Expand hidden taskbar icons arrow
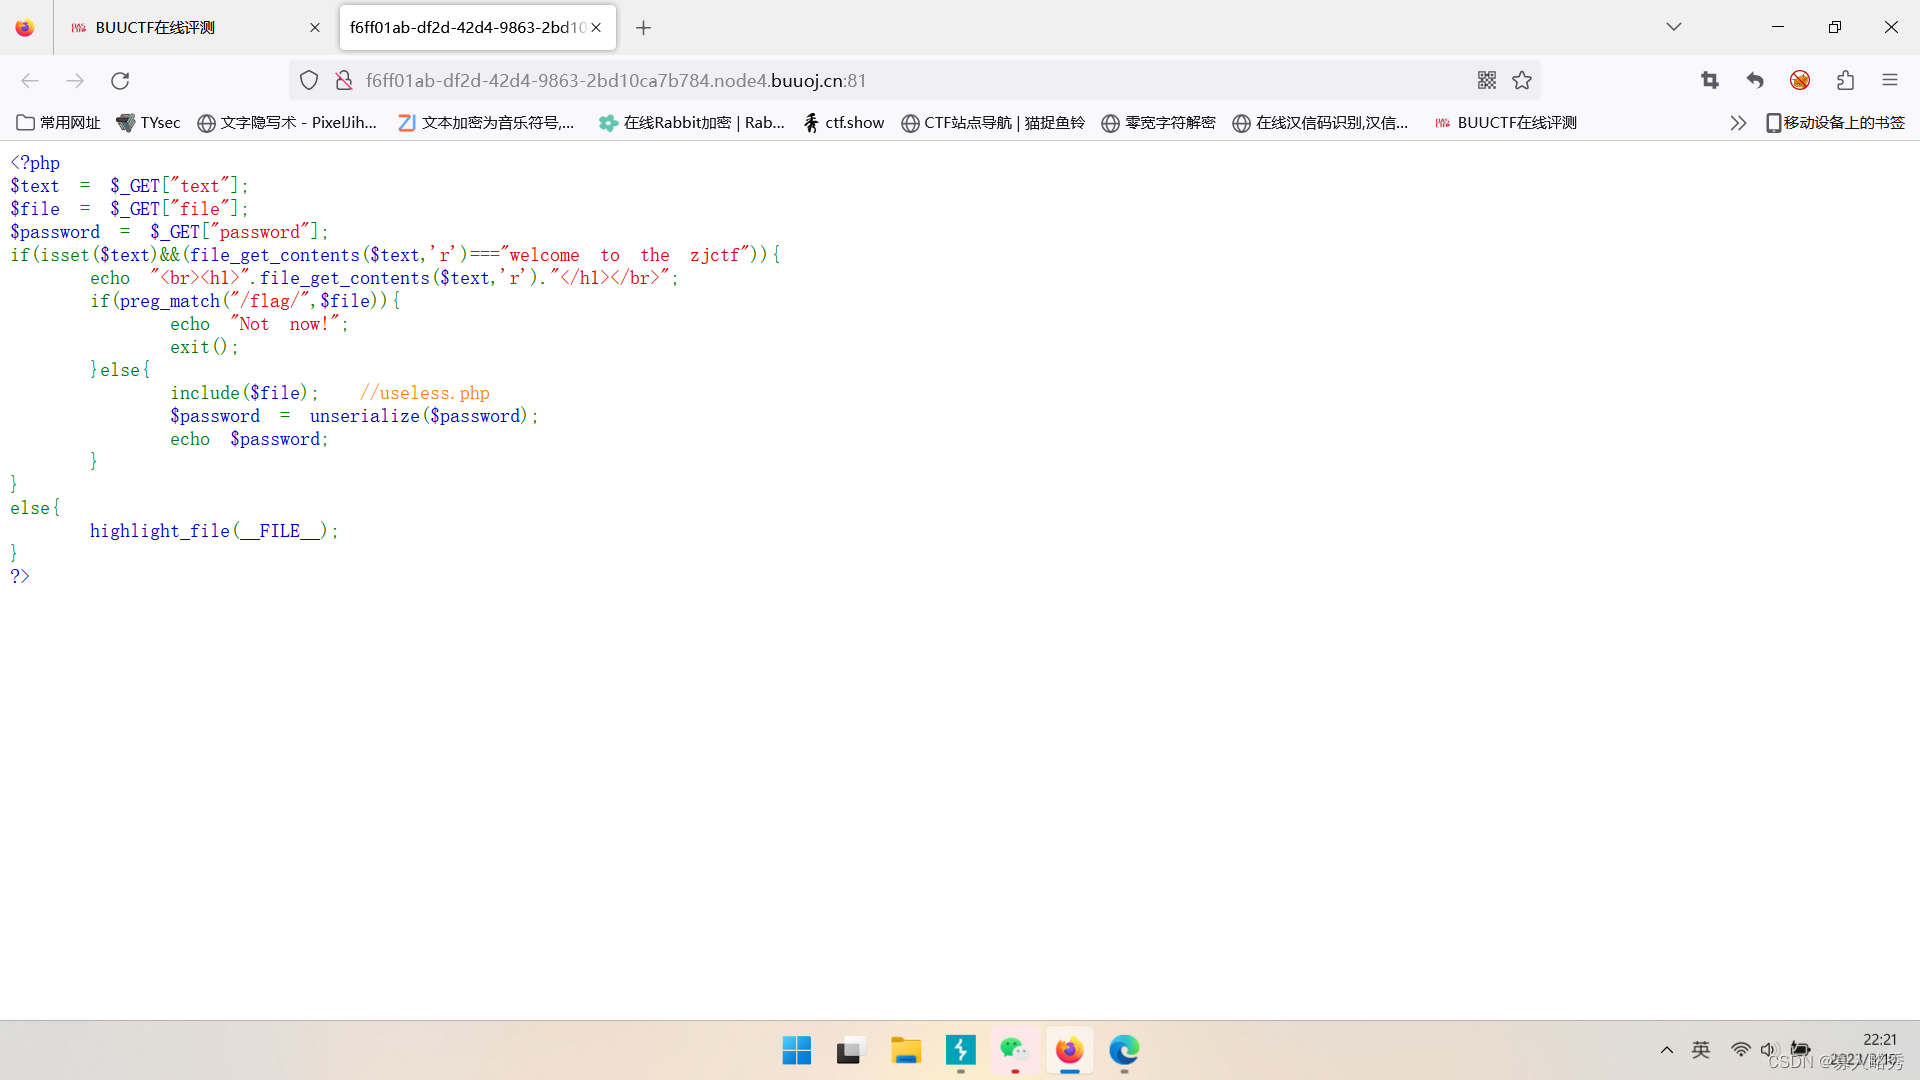 coord(1667,1050)
